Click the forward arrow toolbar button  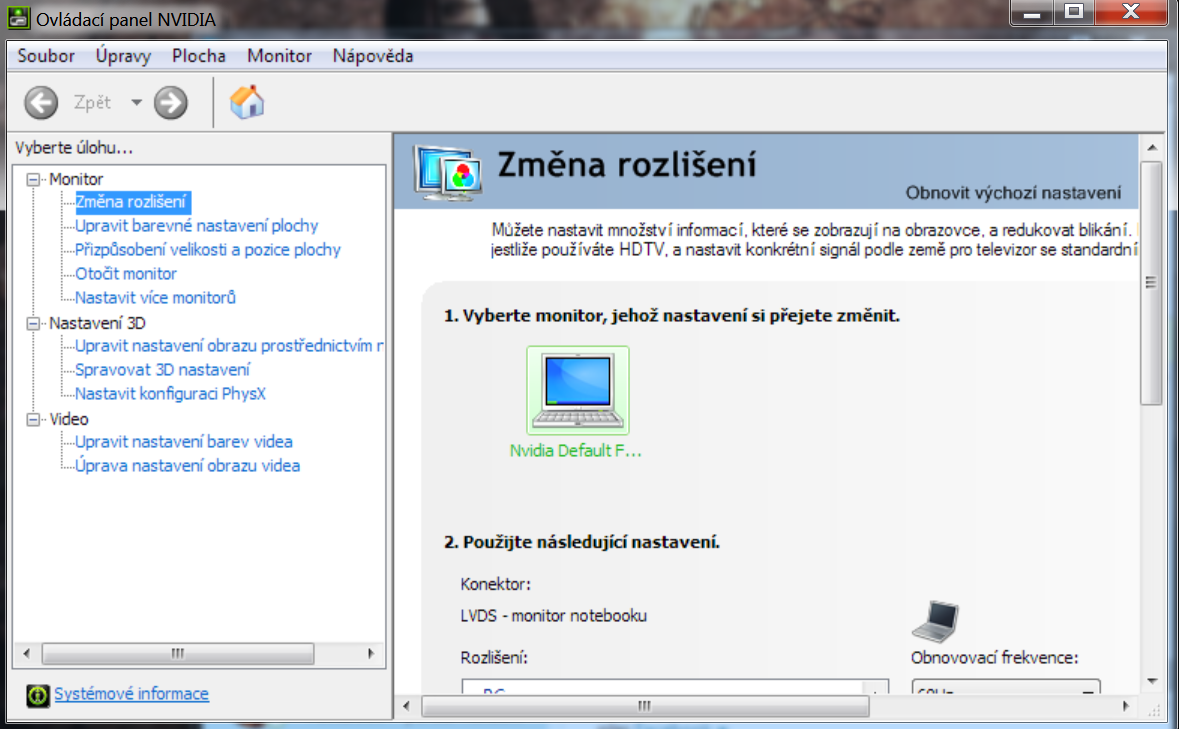[x=171, y=102]
